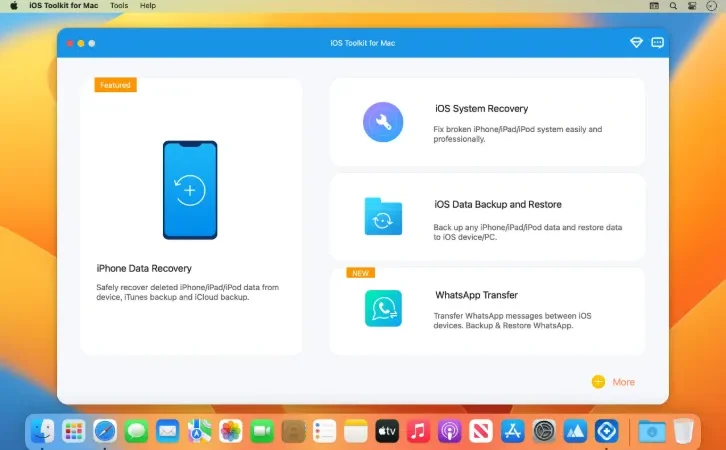This screenshot has width=726, height=450.
Task: Open Spotlight search in the menu bar
Action: (x=673, y=6)
